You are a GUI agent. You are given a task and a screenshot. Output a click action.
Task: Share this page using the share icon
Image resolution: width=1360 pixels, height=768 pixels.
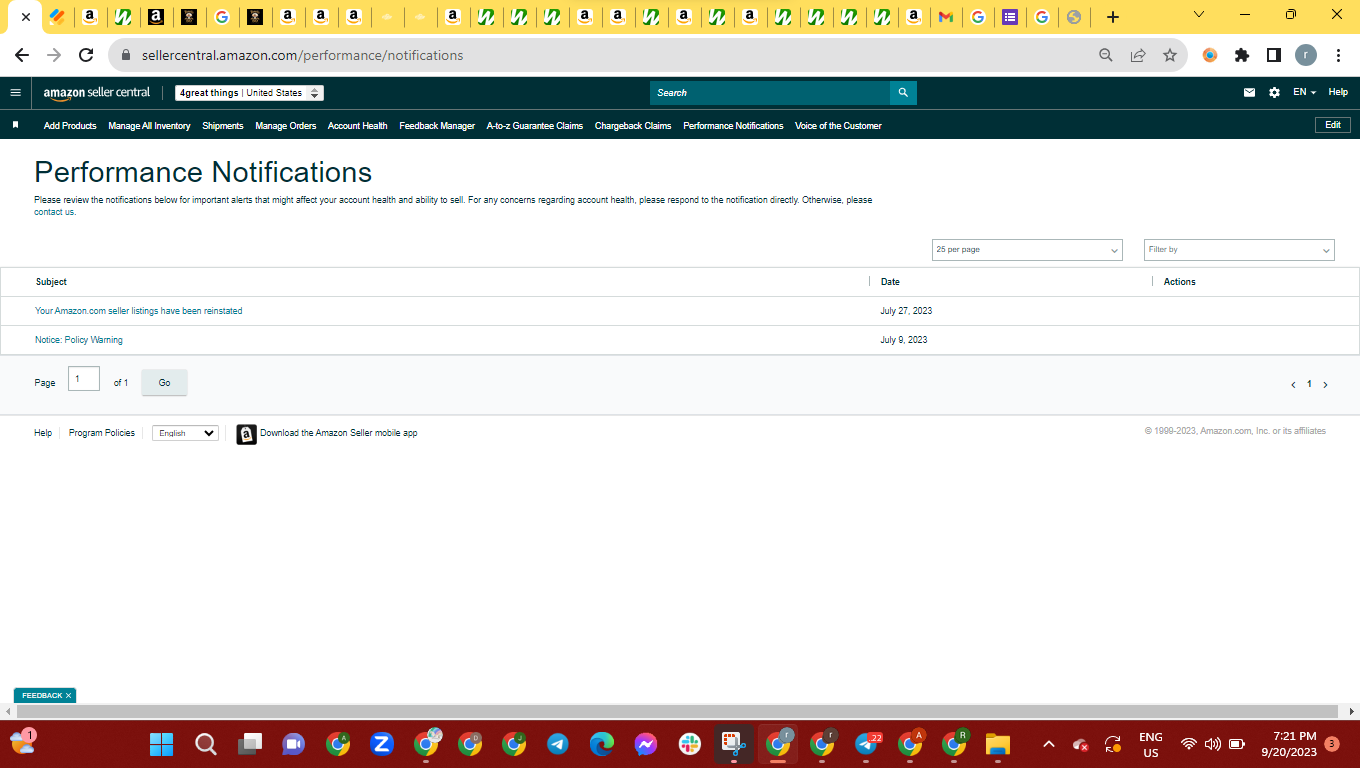coord(1138,55)
